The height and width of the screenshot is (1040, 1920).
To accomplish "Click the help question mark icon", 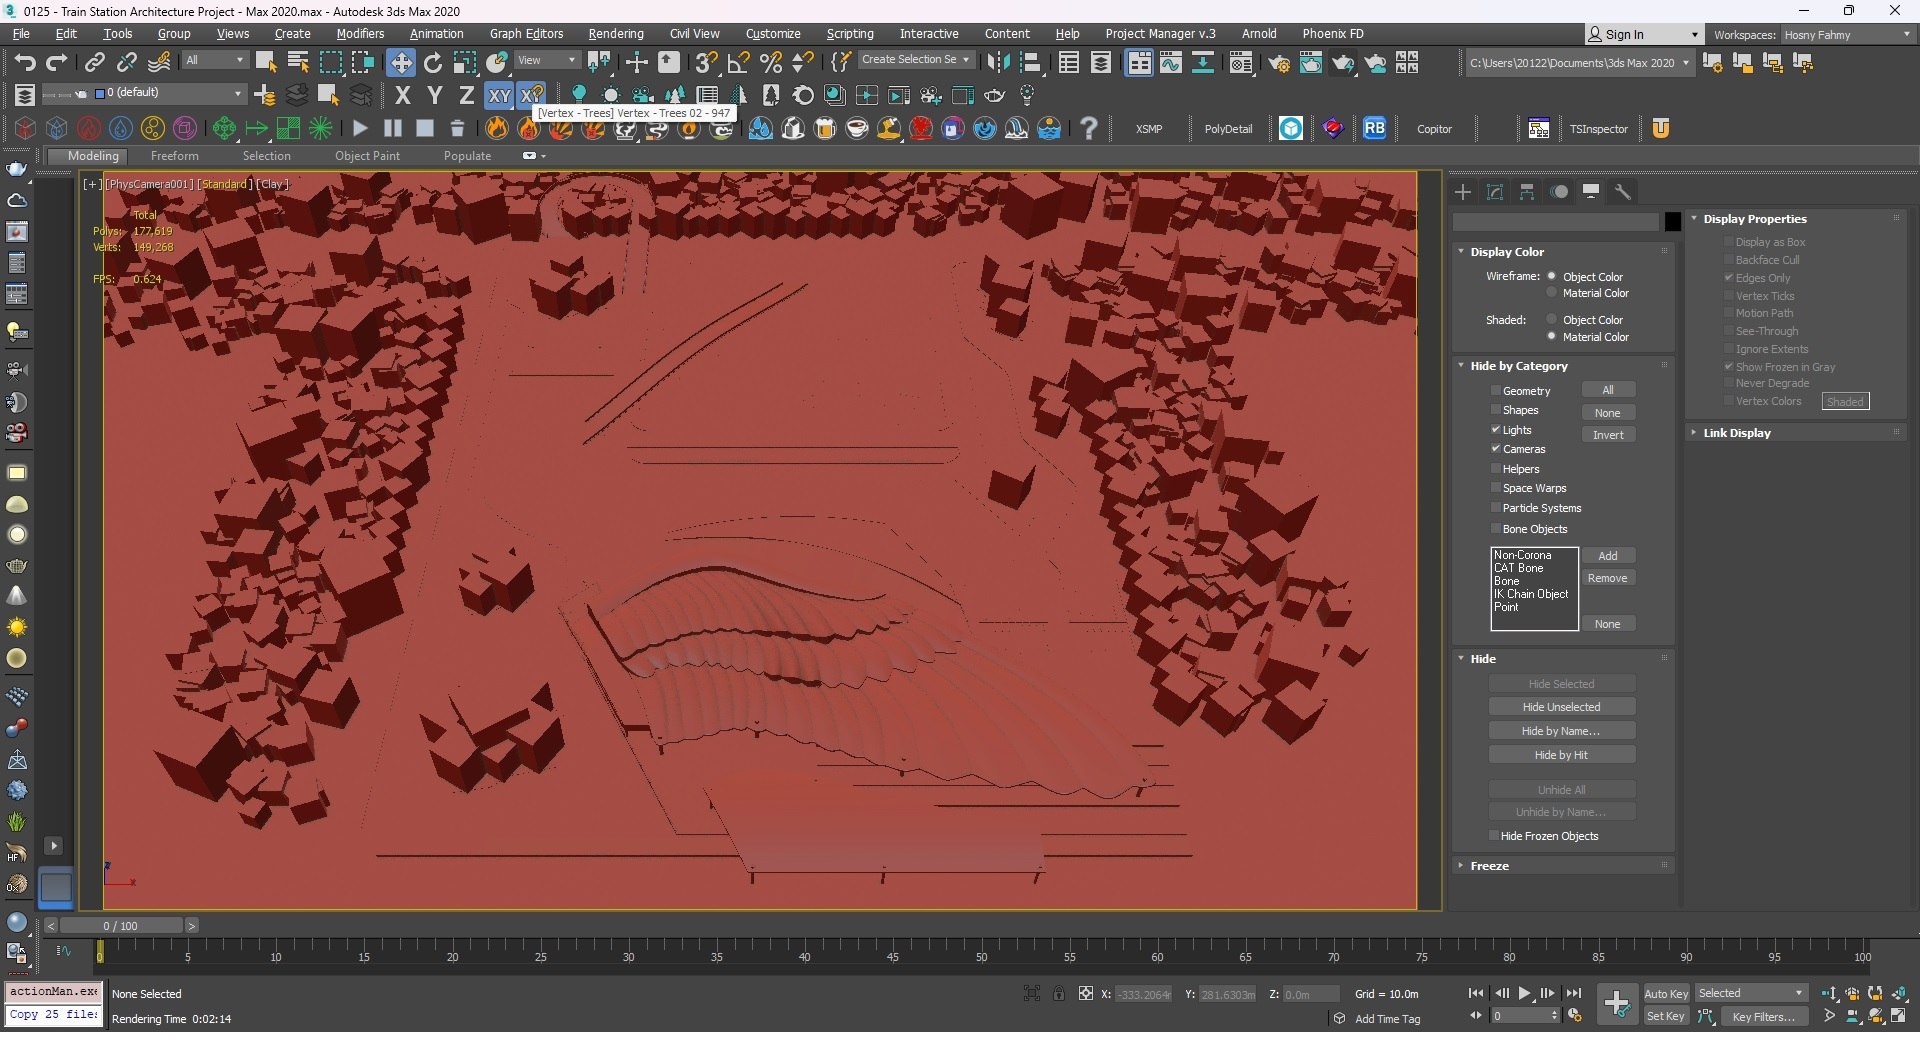I will click(1089, 128).
